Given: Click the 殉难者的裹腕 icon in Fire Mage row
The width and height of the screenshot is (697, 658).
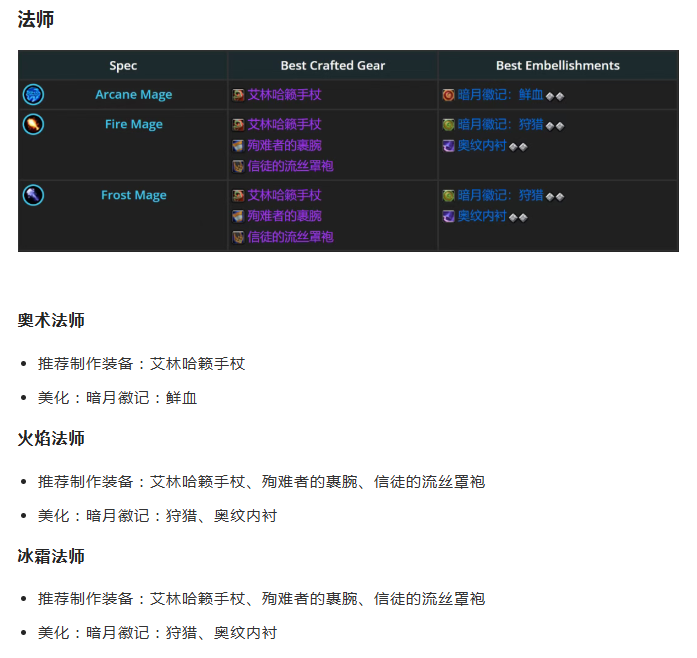Looking at the screenshot, I should 238,146.
